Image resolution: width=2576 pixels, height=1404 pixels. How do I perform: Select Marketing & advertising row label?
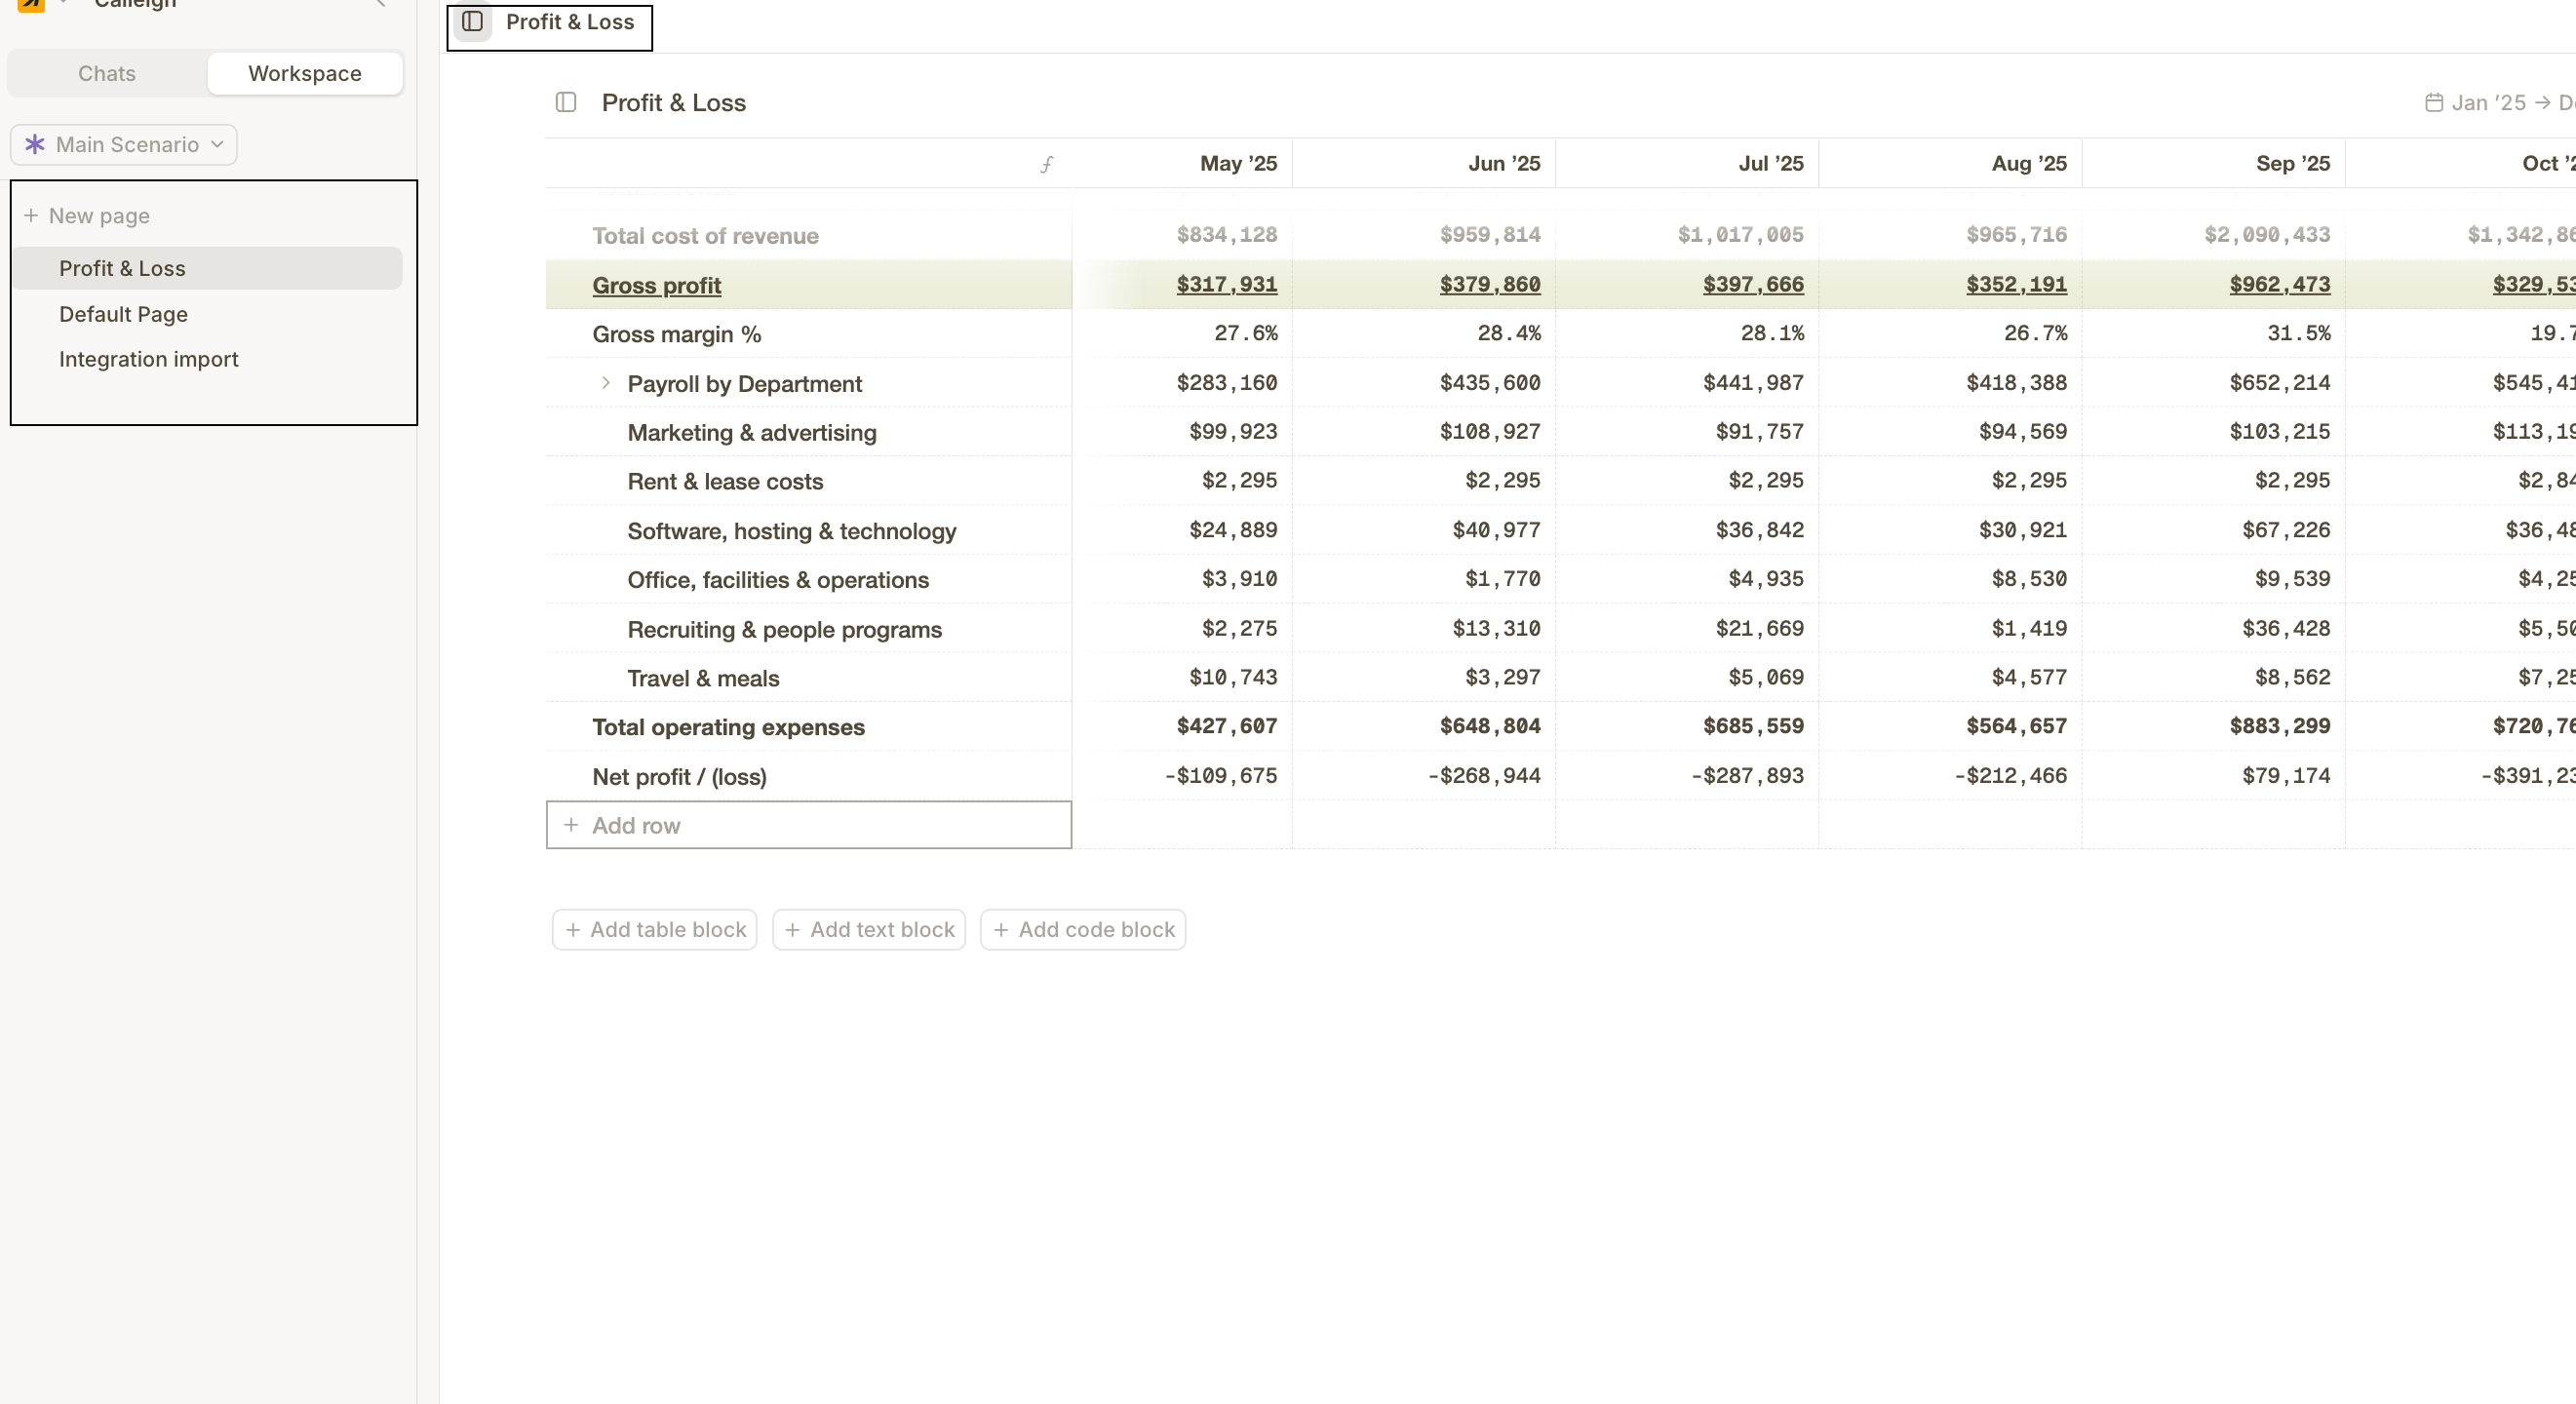tap(752, 432)
